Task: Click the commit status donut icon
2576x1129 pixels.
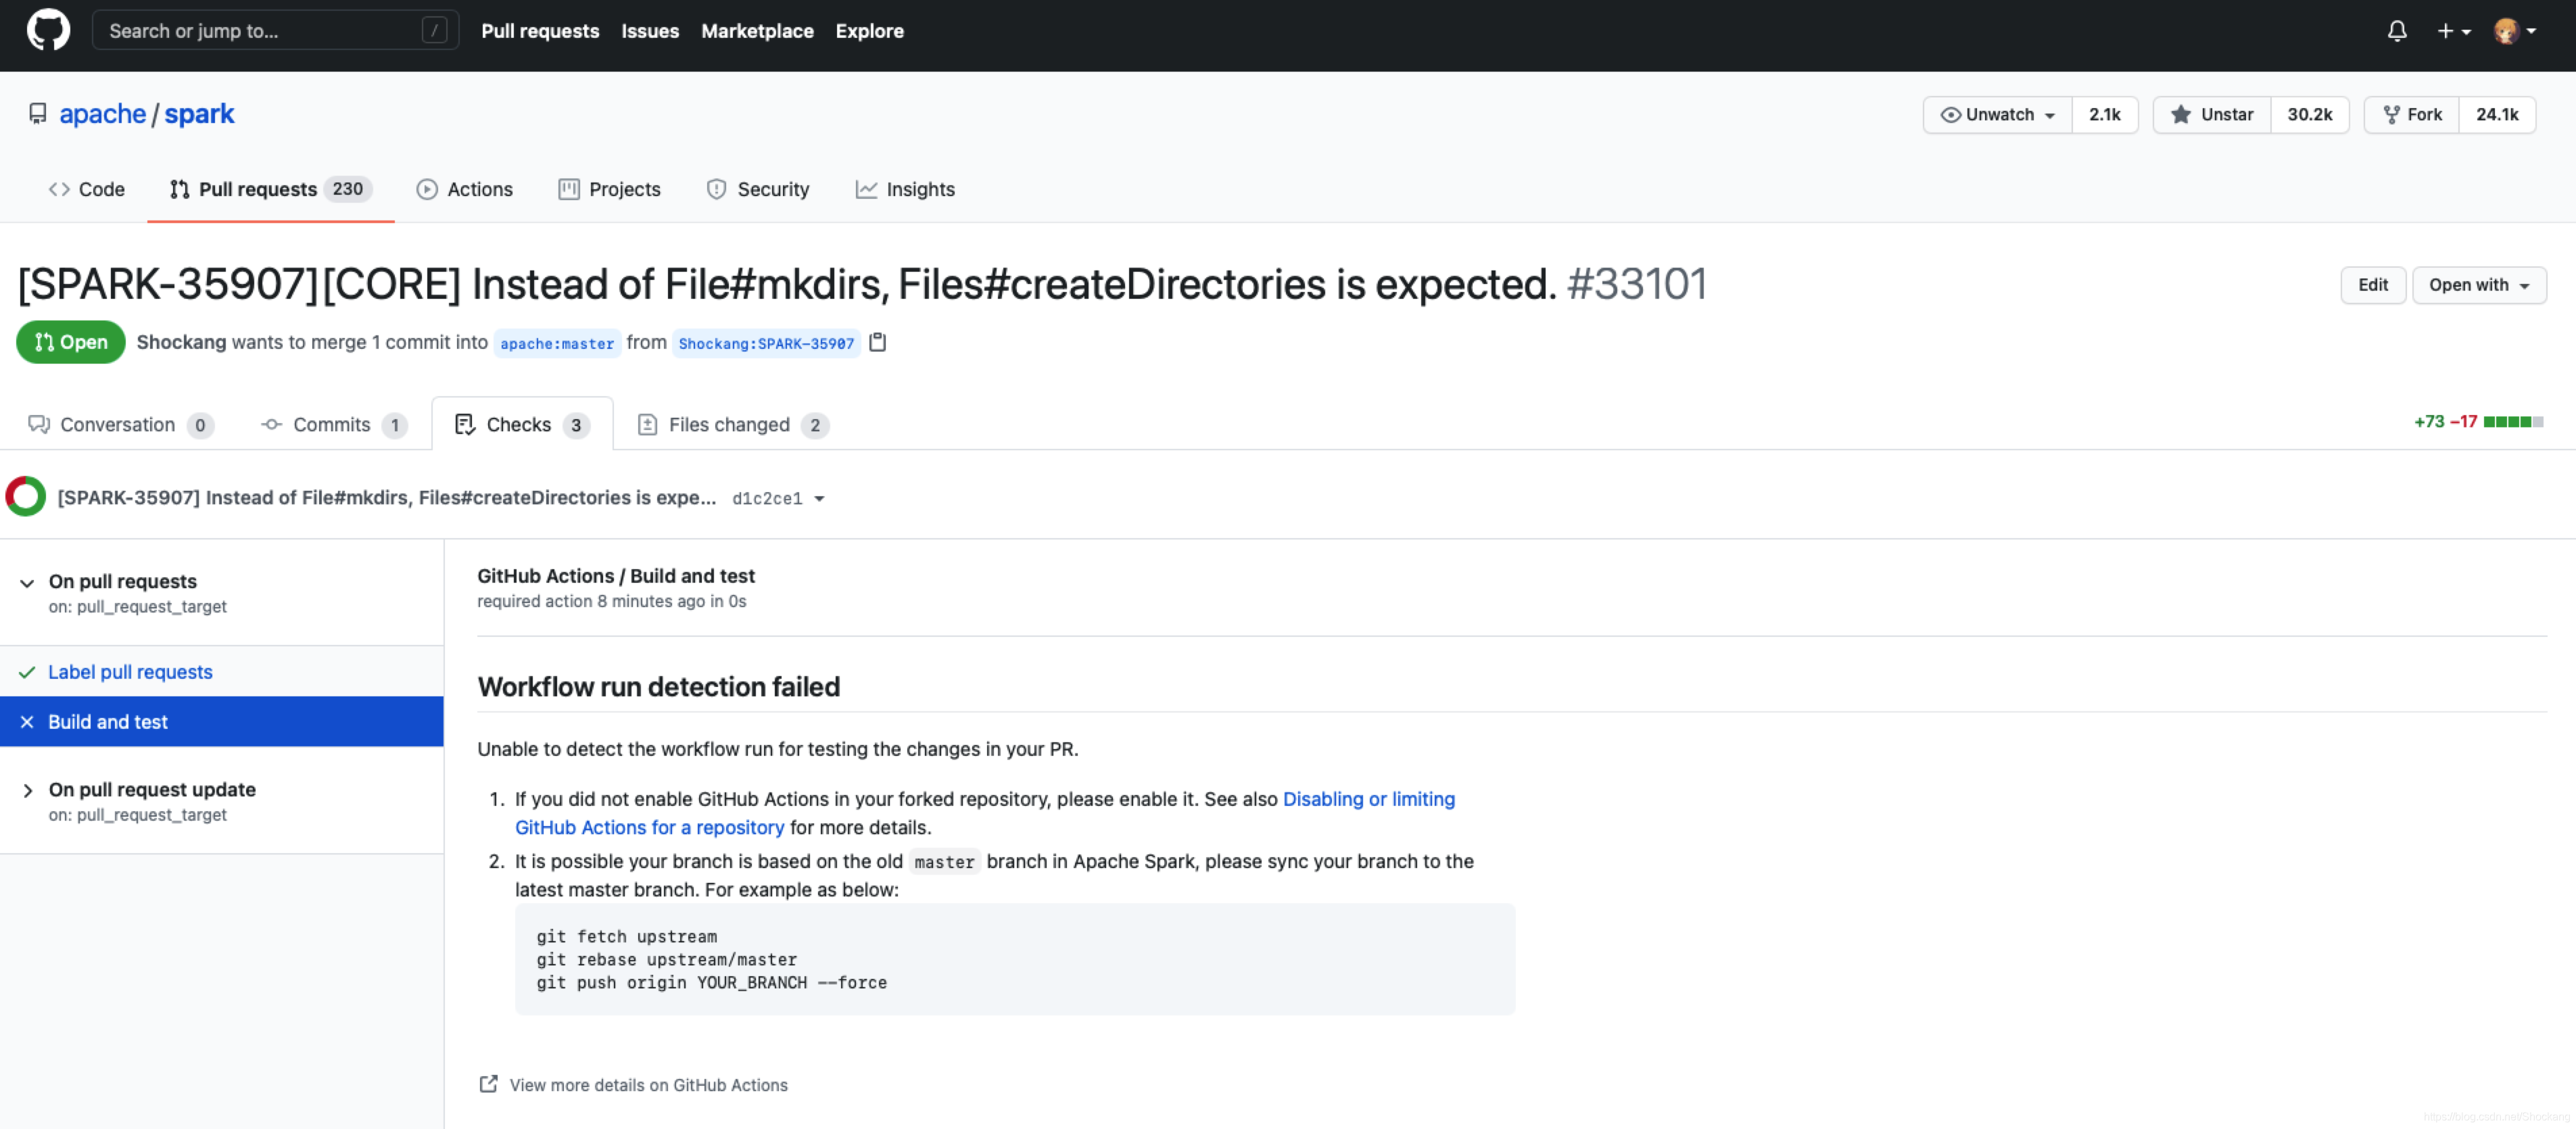Action: [25, 497]
